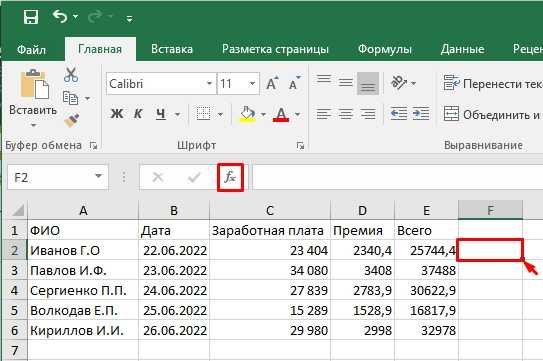Select row 4 header

(x=14, y=290)
